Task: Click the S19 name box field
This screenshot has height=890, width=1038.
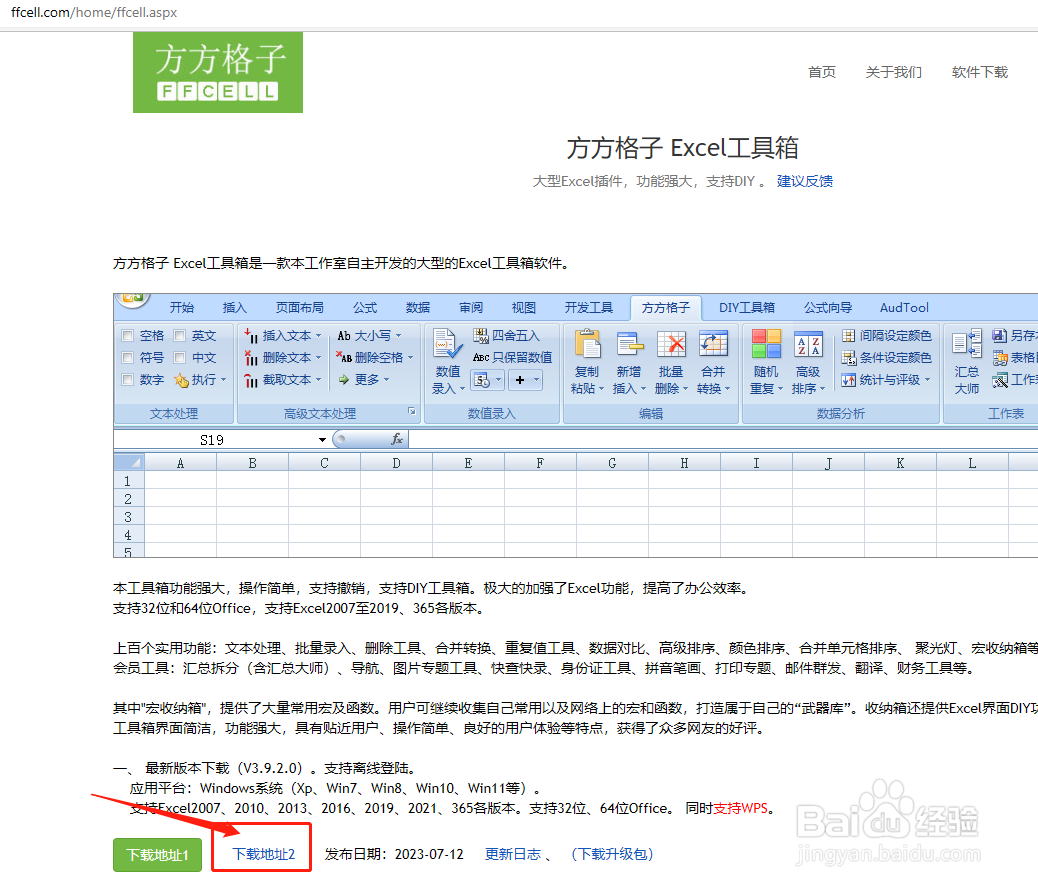Action: coord(214,440)
